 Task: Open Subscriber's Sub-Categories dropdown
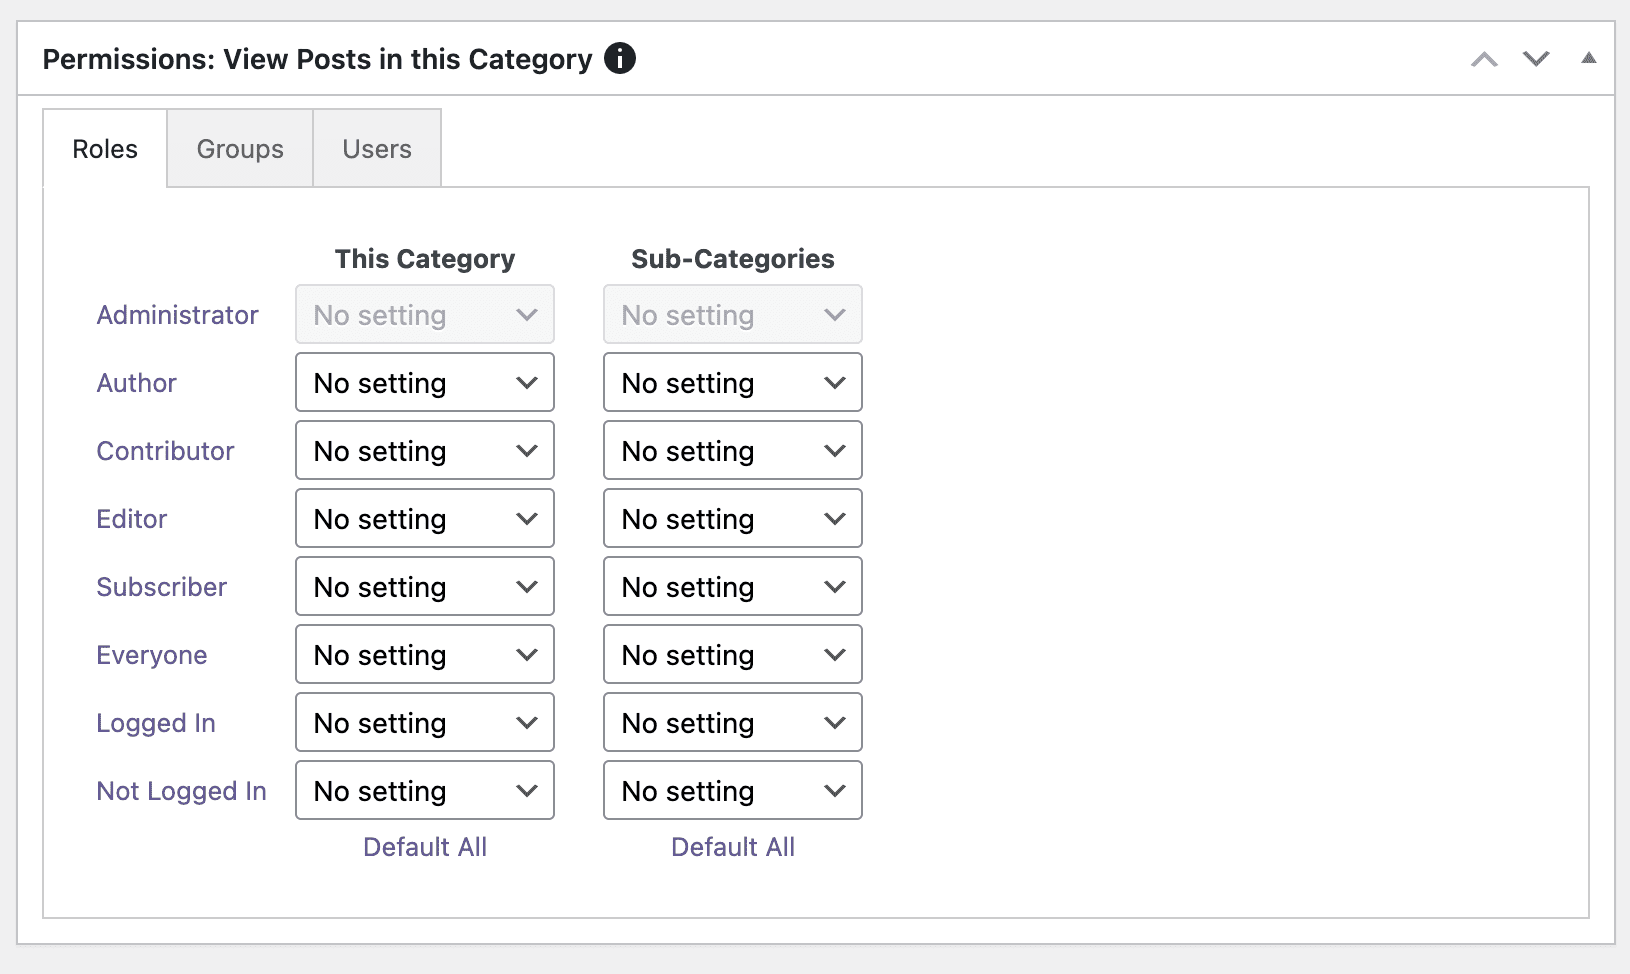[x=732, y=586]
